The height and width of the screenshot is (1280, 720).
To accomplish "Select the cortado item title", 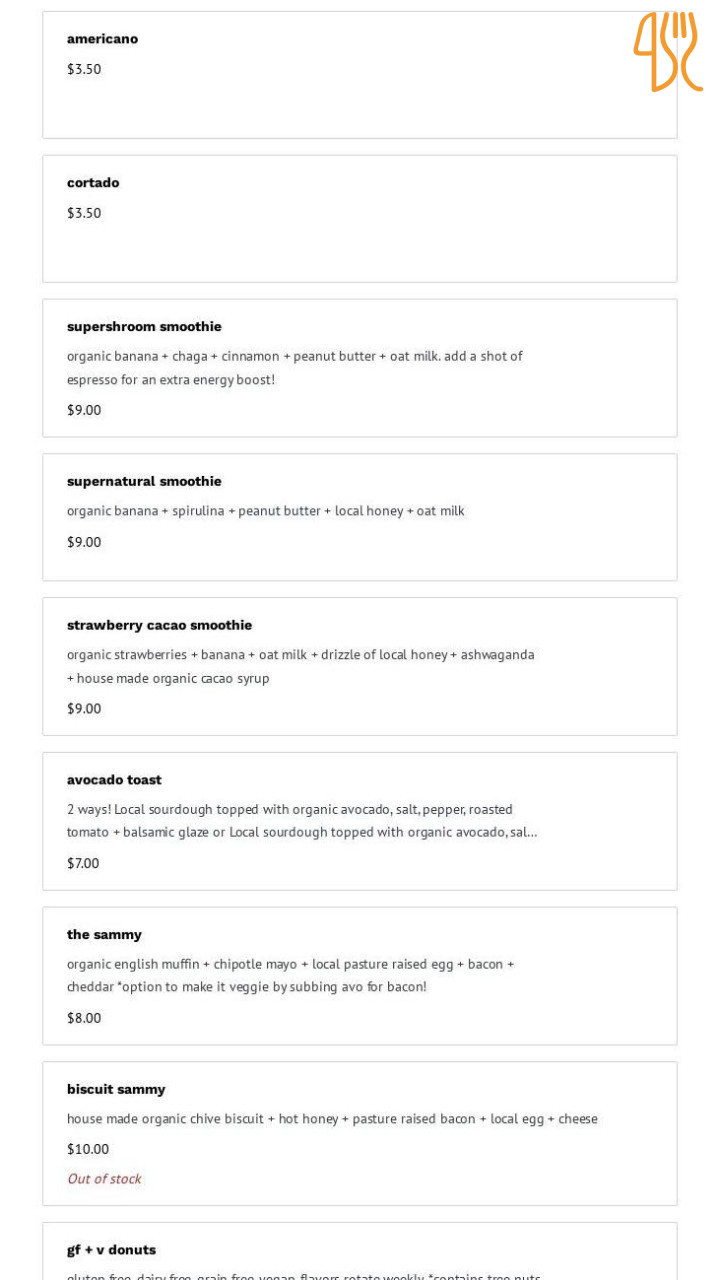I will tap(93, 183).
